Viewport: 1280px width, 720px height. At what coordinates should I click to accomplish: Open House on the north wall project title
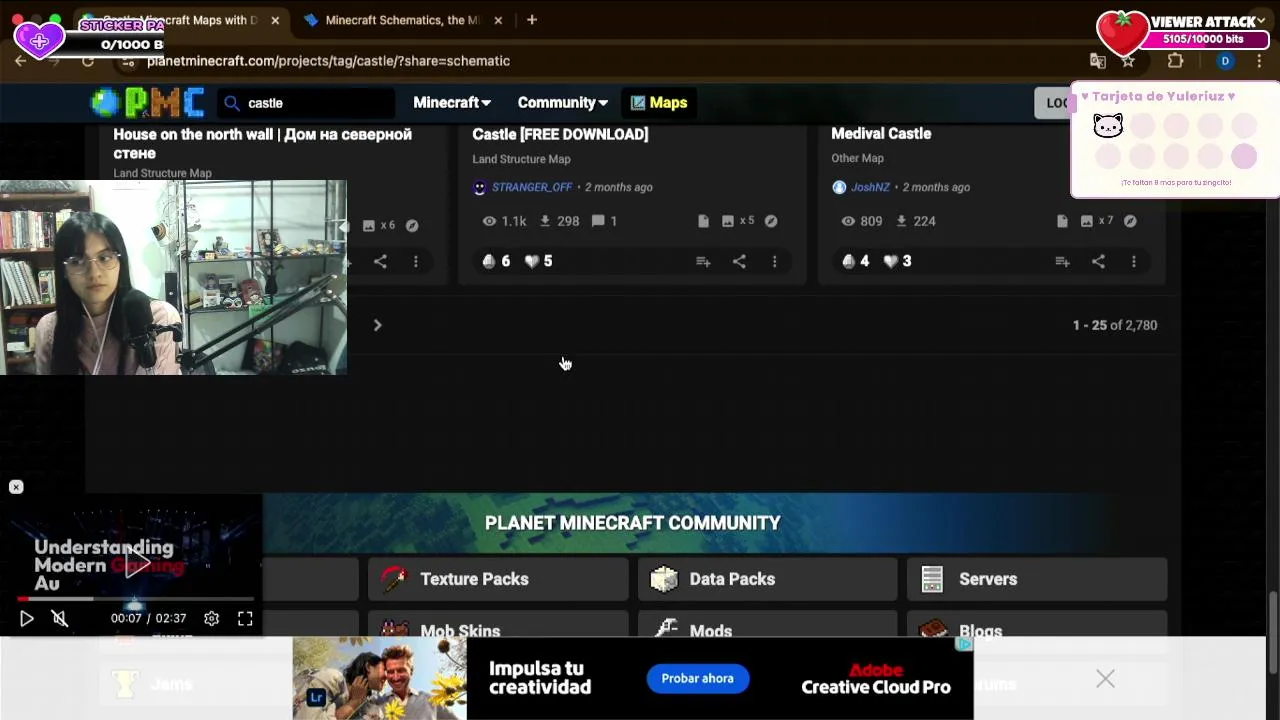tap(263, 143)
